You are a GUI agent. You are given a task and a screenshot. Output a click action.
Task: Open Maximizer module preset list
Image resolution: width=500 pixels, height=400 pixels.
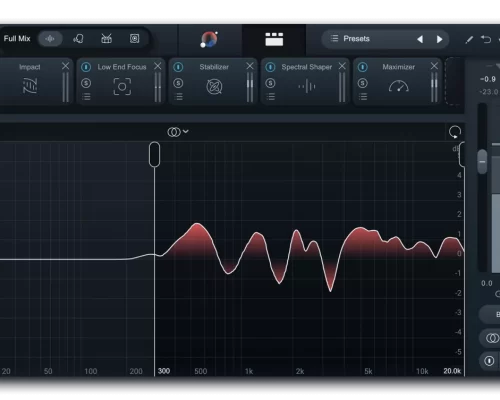coord(363,97)
